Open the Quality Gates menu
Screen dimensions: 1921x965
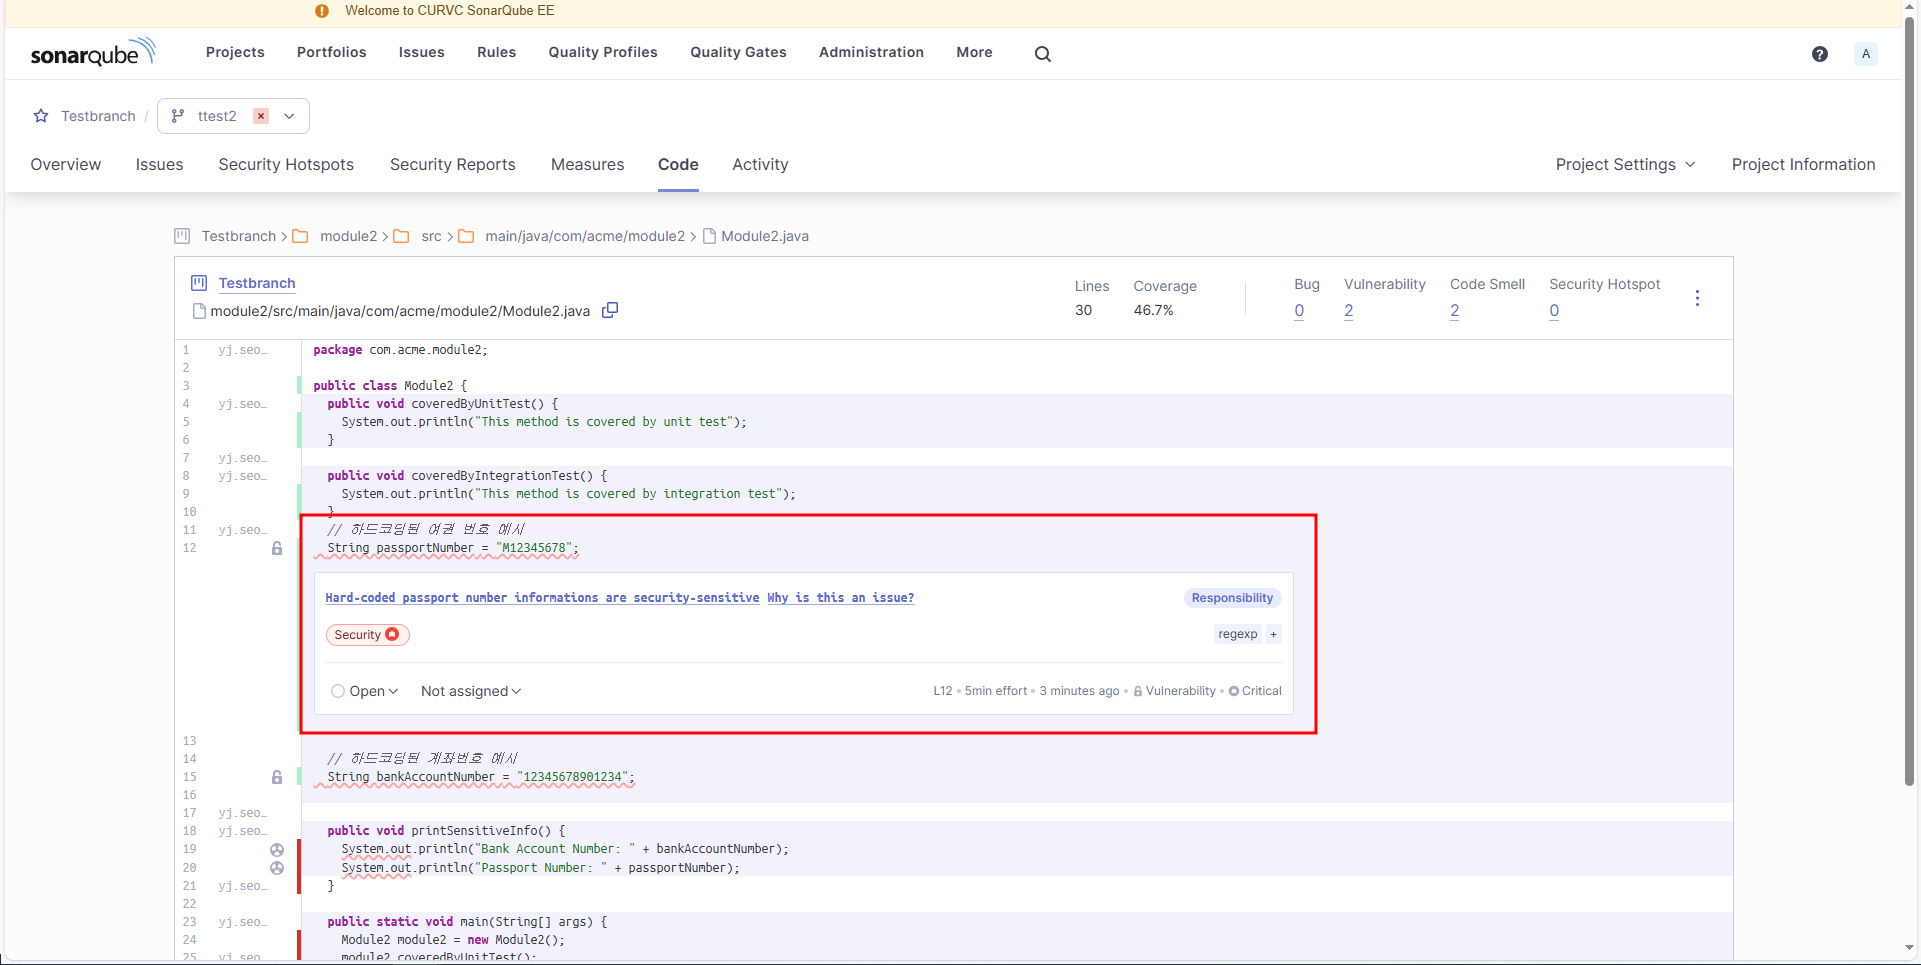coord(738,52)
